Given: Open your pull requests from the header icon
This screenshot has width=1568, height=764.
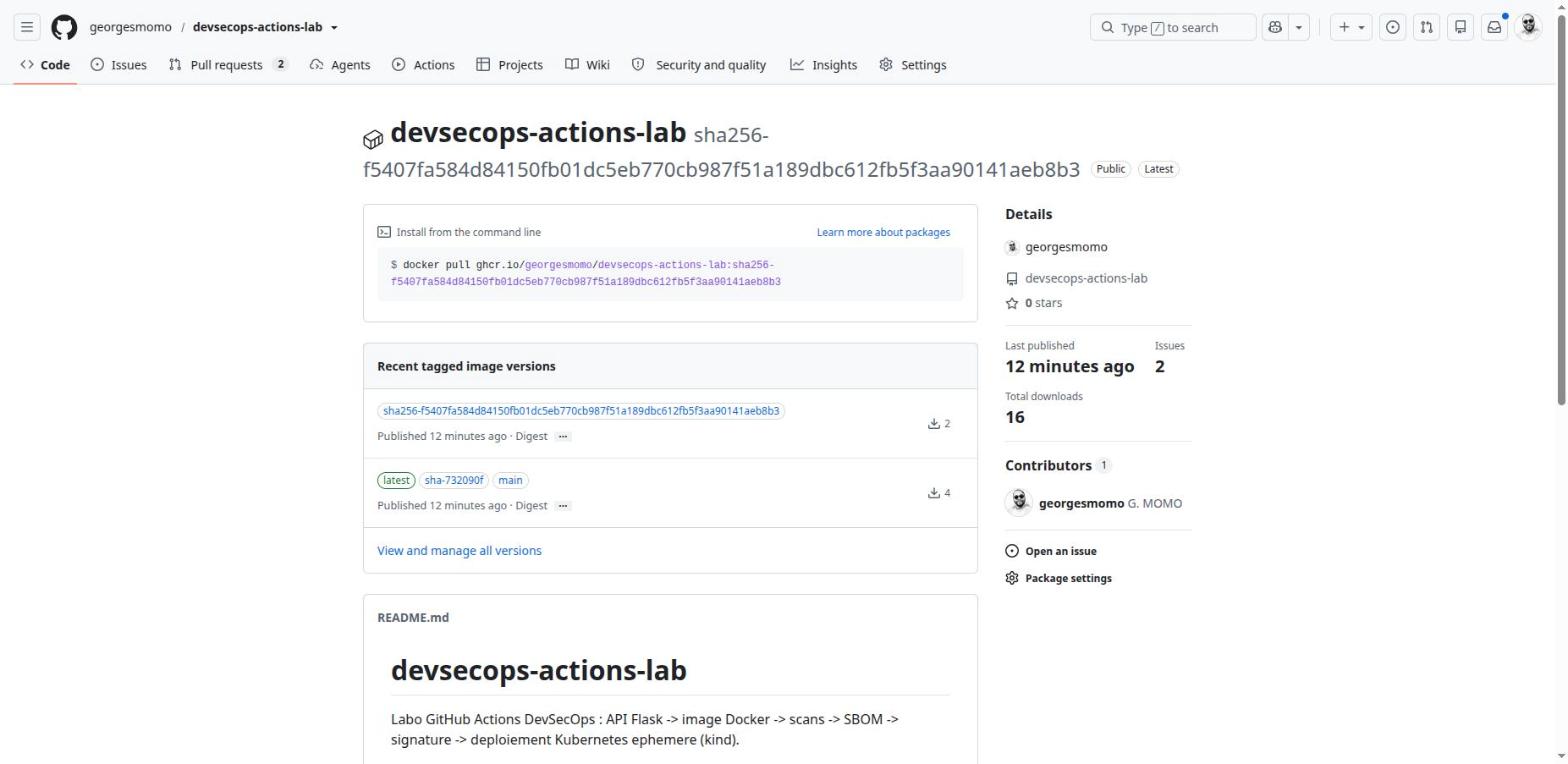Looking at the screenshot, I should pyautogui.click(x=1426, y=27).
